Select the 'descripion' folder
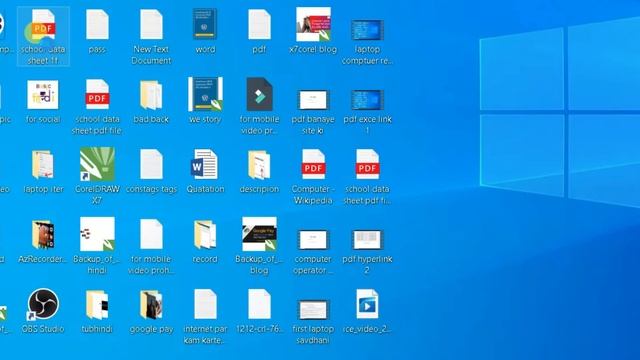This screenshot has width=640, height=360. 259,165
